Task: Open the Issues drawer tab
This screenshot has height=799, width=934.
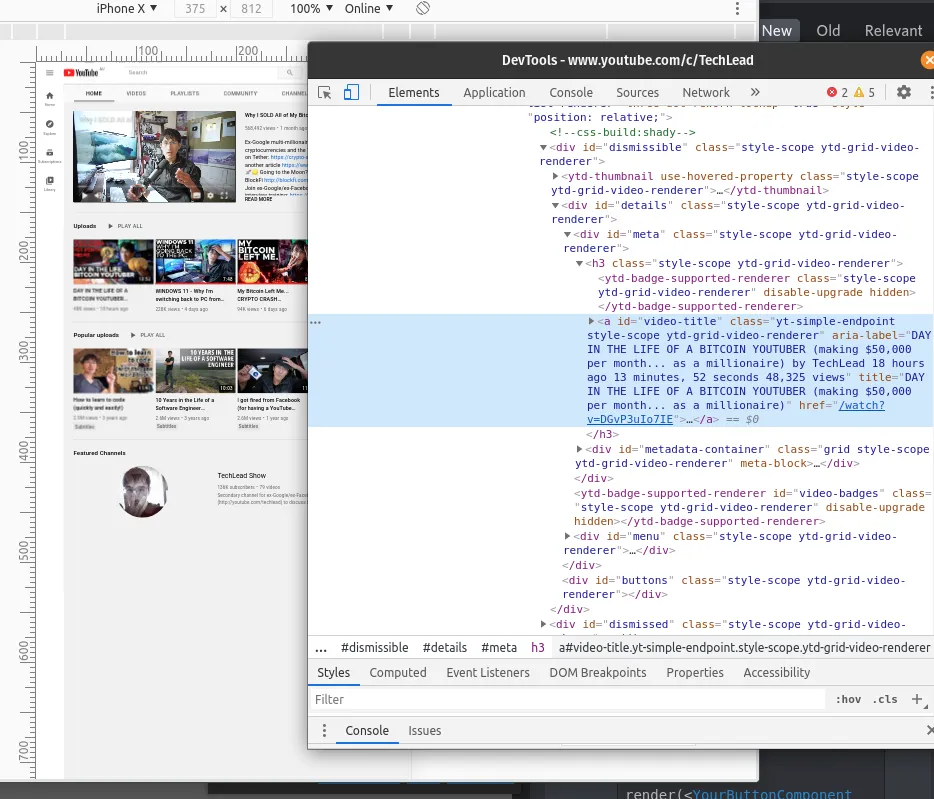Action: (x=425, y=730)
